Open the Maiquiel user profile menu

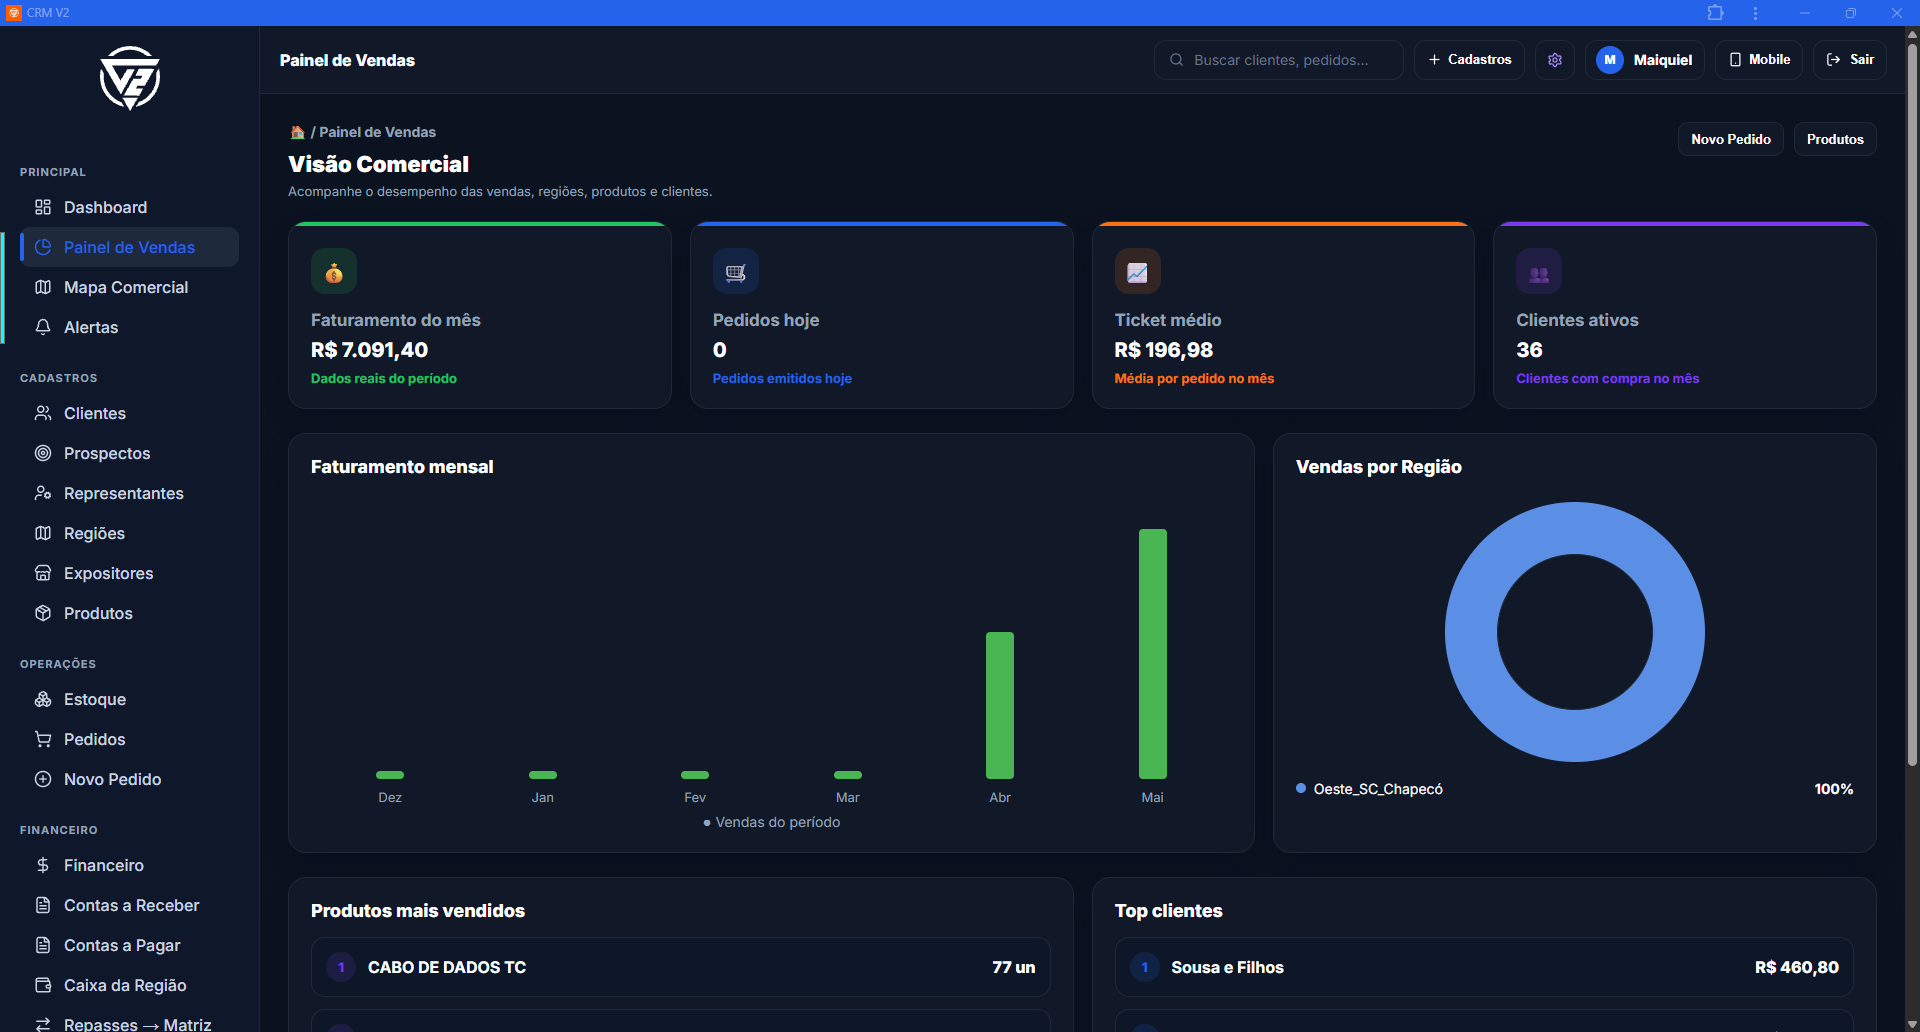point(1645,60)
